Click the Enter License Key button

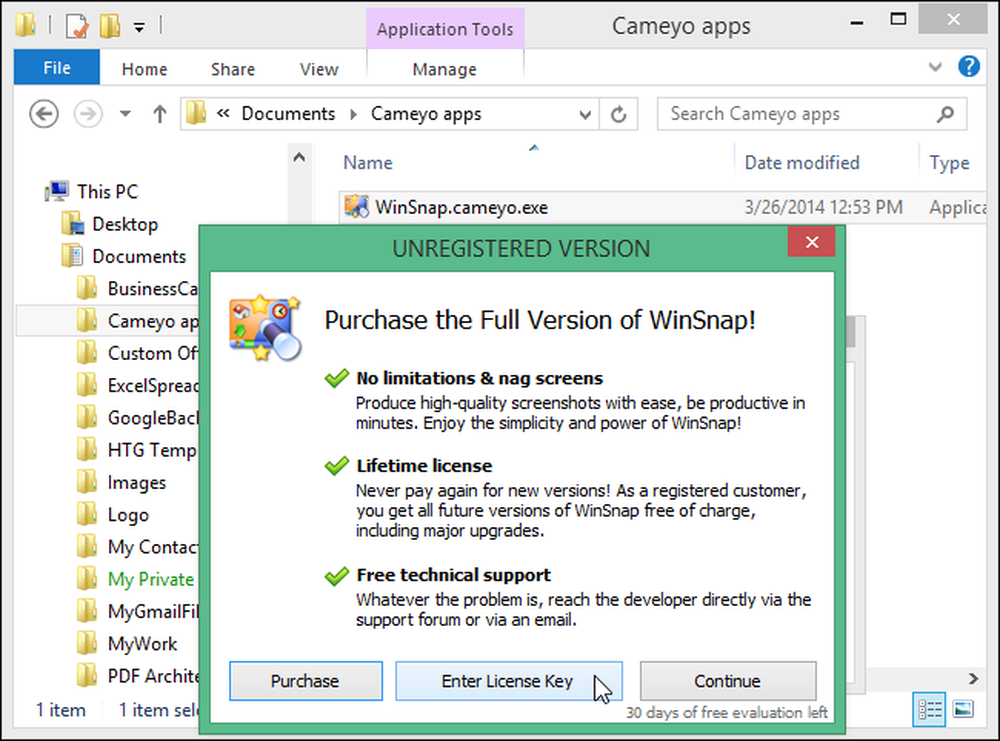tap(508, 681)
